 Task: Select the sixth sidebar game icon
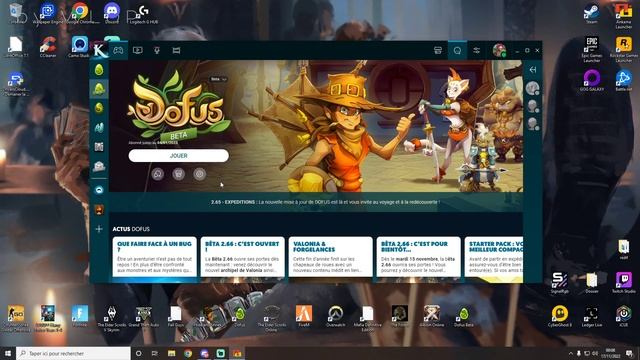[99, 166]
